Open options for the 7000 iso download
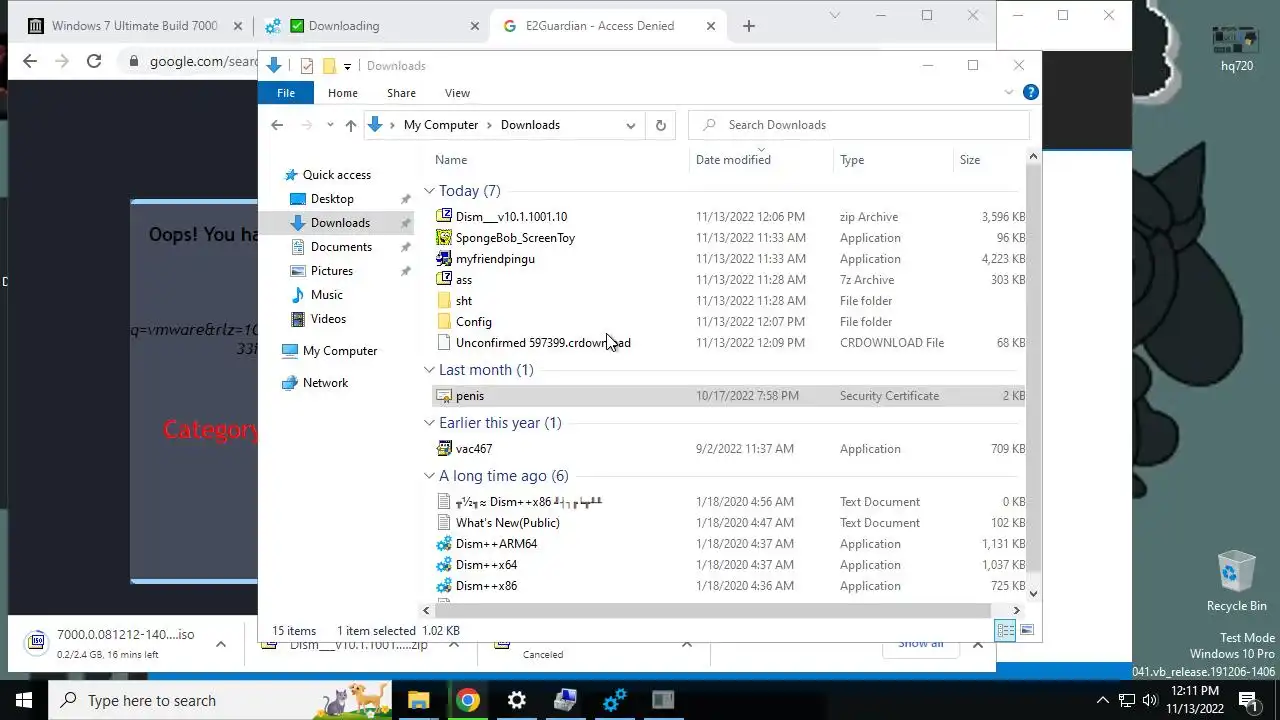The width and height of the screenshot is (1280, 720). 221,644
